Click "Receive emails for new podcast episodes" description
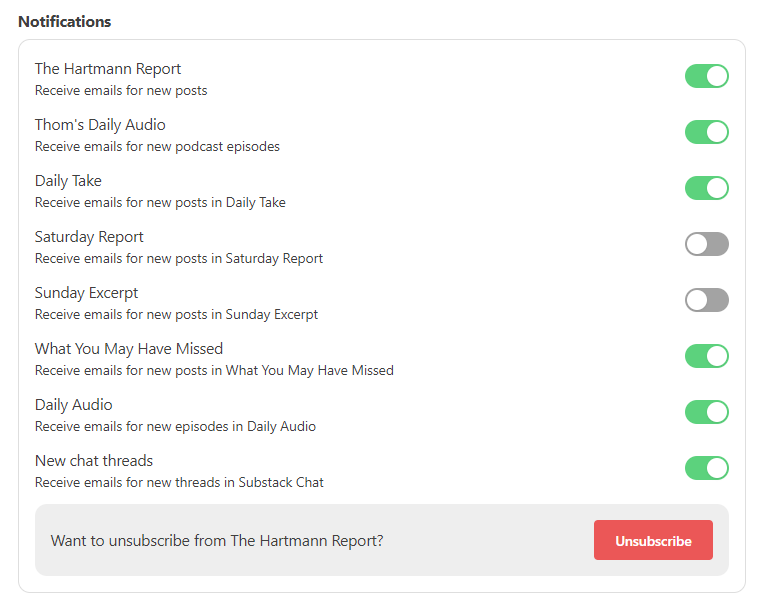This screenshot has width=765, height=613. tap(157, 147)
